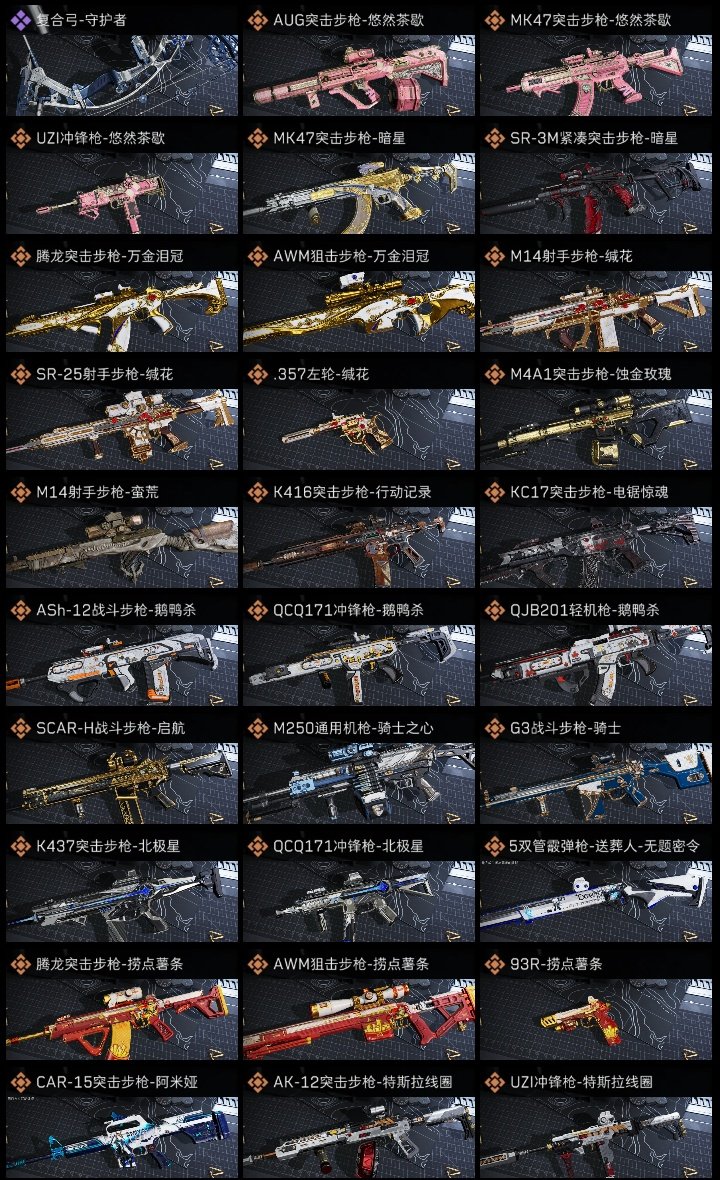720x1180 pixels.
Task: Click the purple rarity icon beside 复合弓-守护者
Action: [20, 20]
